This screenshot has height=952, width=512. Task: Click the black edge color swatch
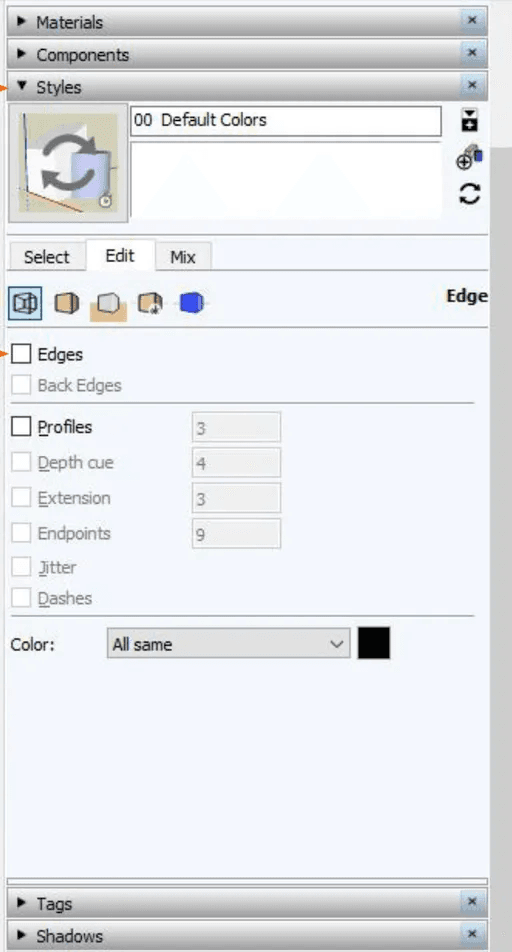point(374,643)
